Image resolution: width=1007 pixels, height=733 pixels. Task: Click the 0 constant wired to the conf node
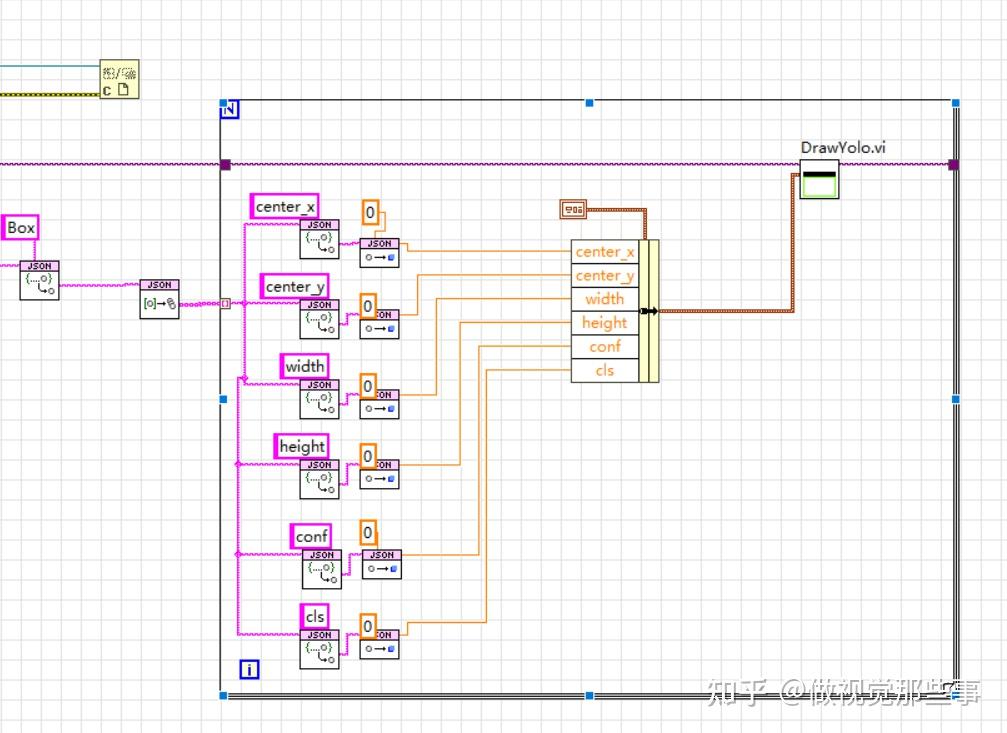[x=367, y=533]
